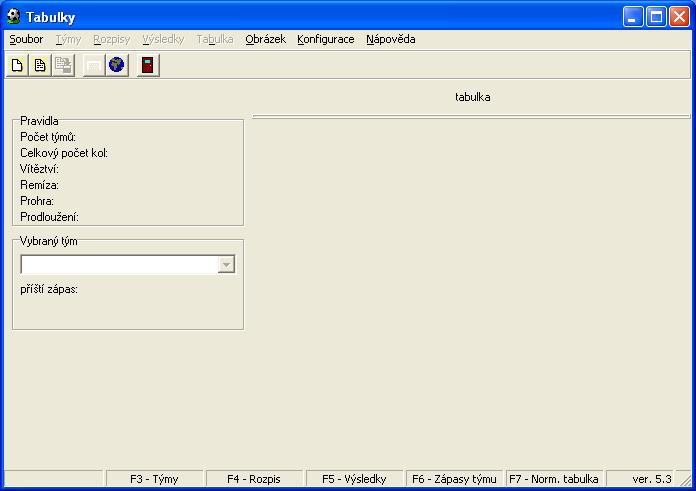Viewport: 696px width, 491px height.
Task: Expand the Vybraný tým dropdown arrow
Action: pyautogui.click(x=226, y=265)
